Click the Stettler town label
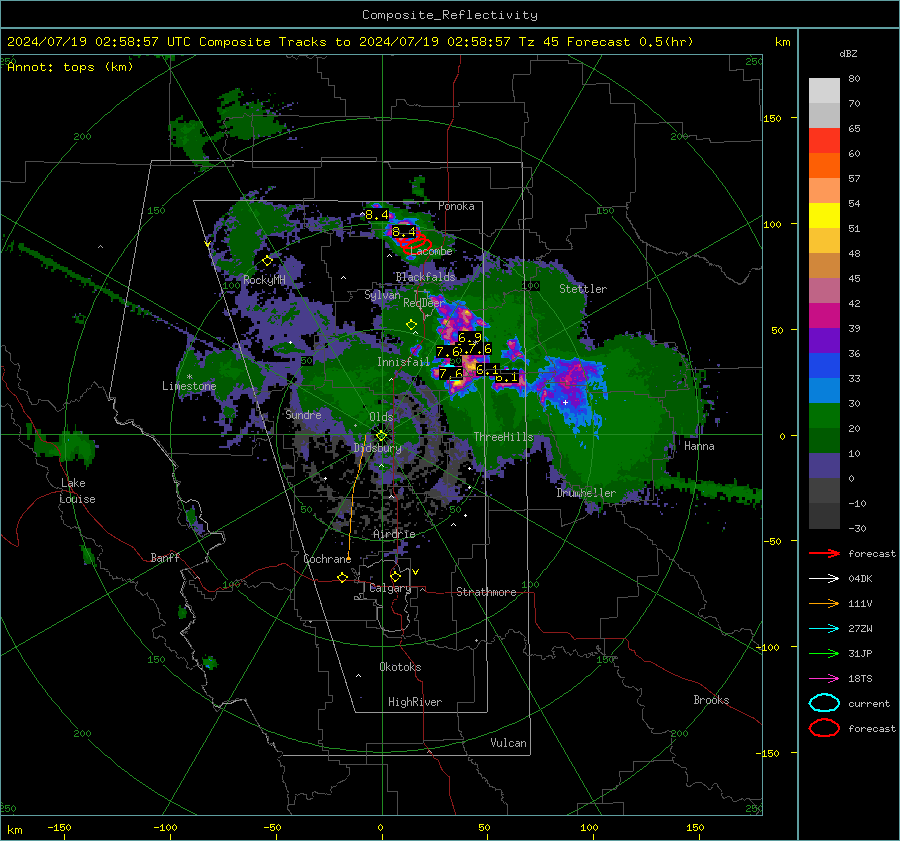 (583, 289)
